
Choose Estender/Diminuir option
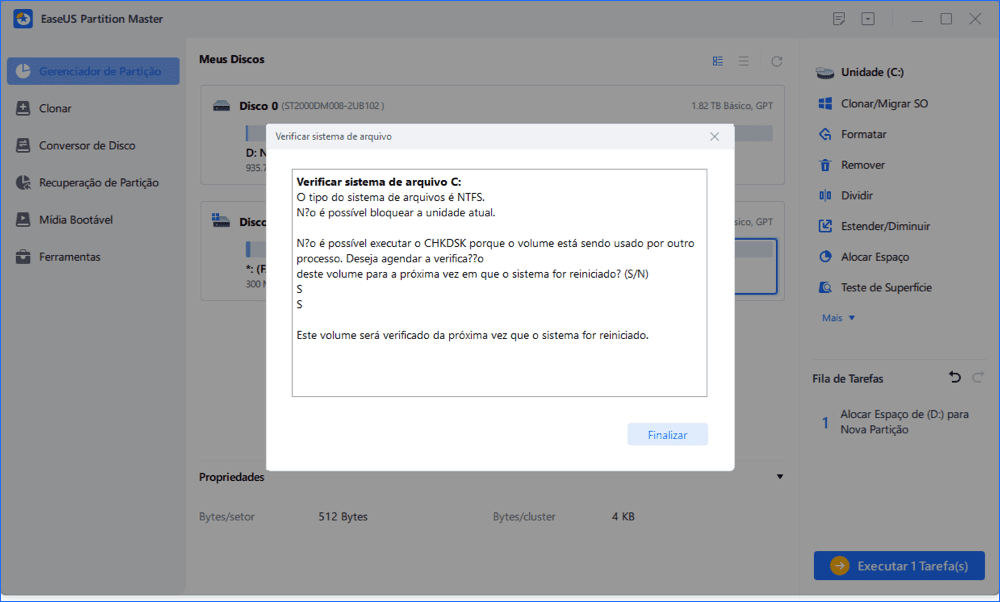885,226
